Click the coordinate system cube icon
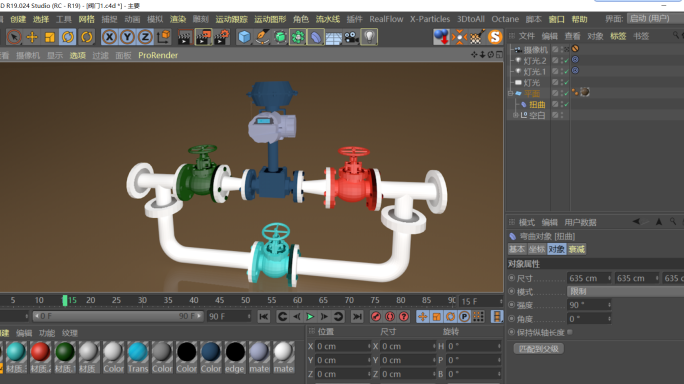The width and height of the screenshot is (684, 384). coord(164,37)
